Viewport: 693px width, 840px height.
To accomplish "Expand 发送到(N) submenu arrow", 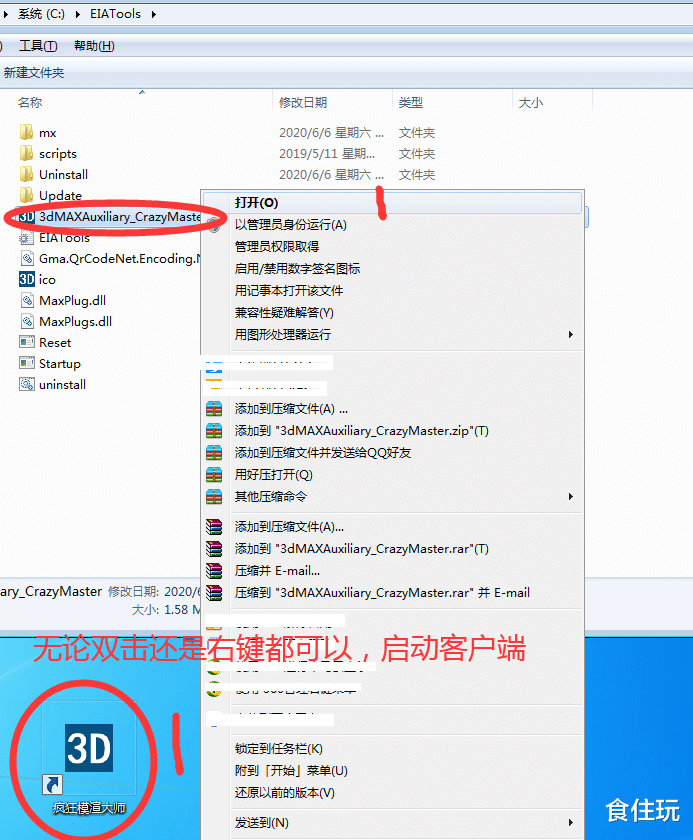I will (571, 822).
